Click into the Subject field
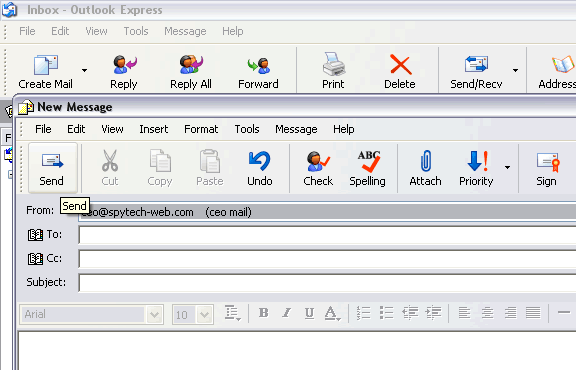The height and width of the screenshot is (370, 576). [x=327, y=283]
